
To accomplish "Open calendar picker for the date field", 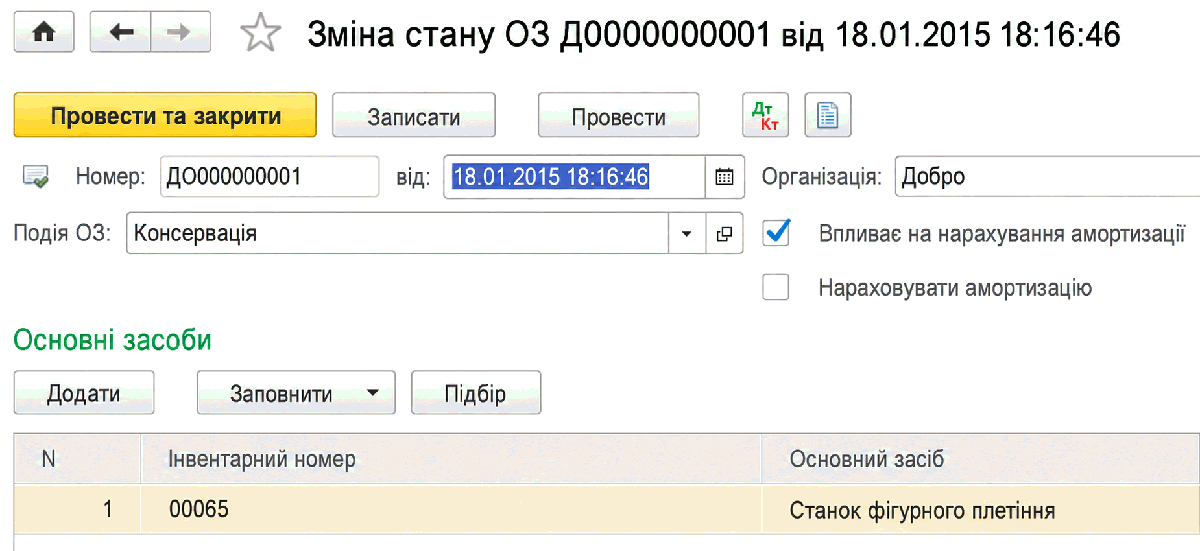I will [x=724, y=178].
